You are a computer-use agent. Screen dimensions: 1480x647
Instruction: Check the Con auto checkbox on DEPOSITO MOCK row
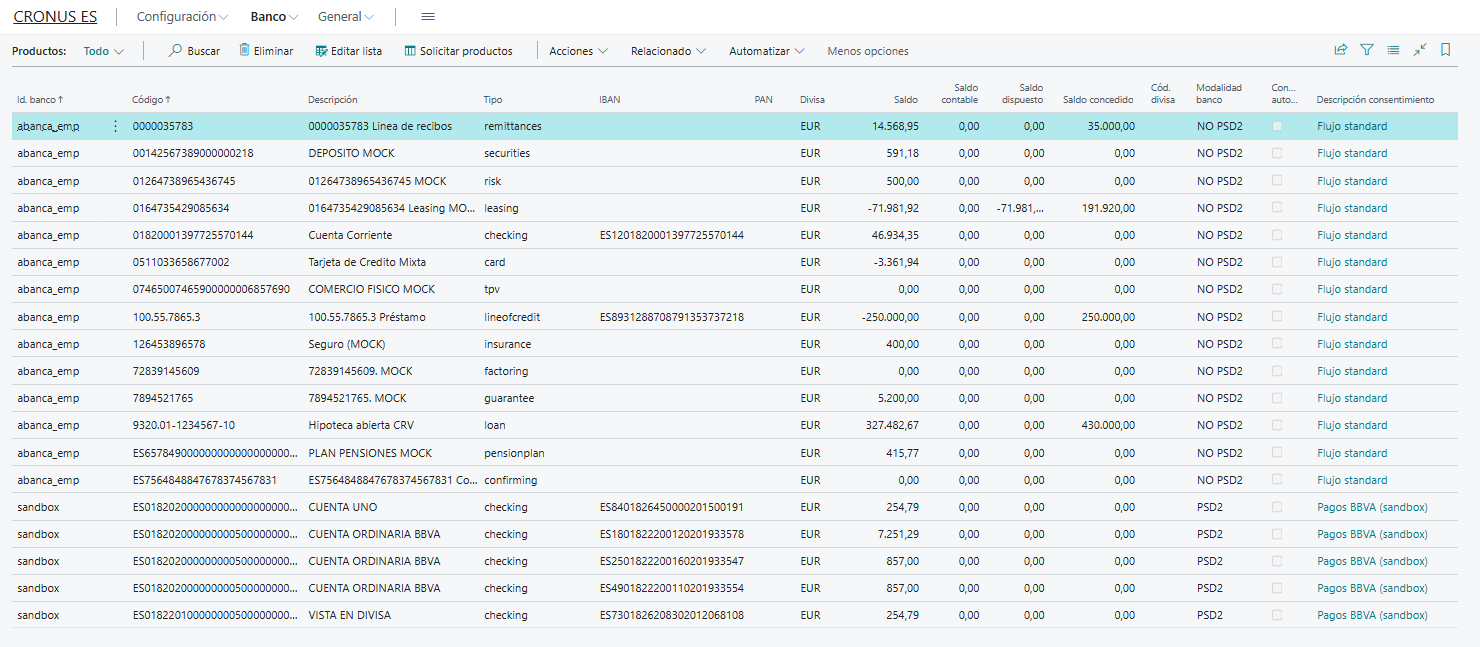(1277, 153)
